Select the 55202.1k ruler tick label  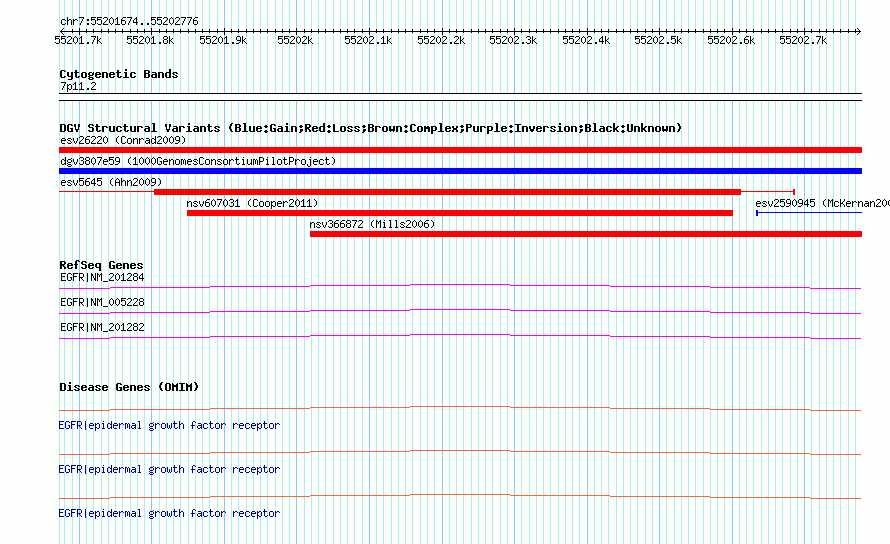pyautogui.click(x=368, y=40)
